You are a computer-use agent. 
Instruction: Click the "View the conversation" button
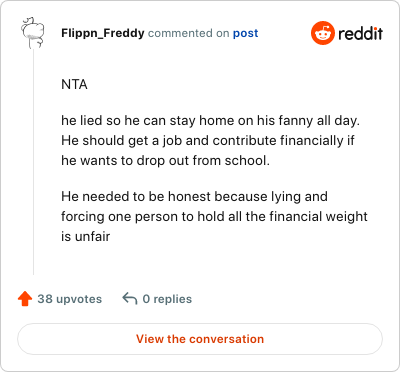tap(200, 339)
